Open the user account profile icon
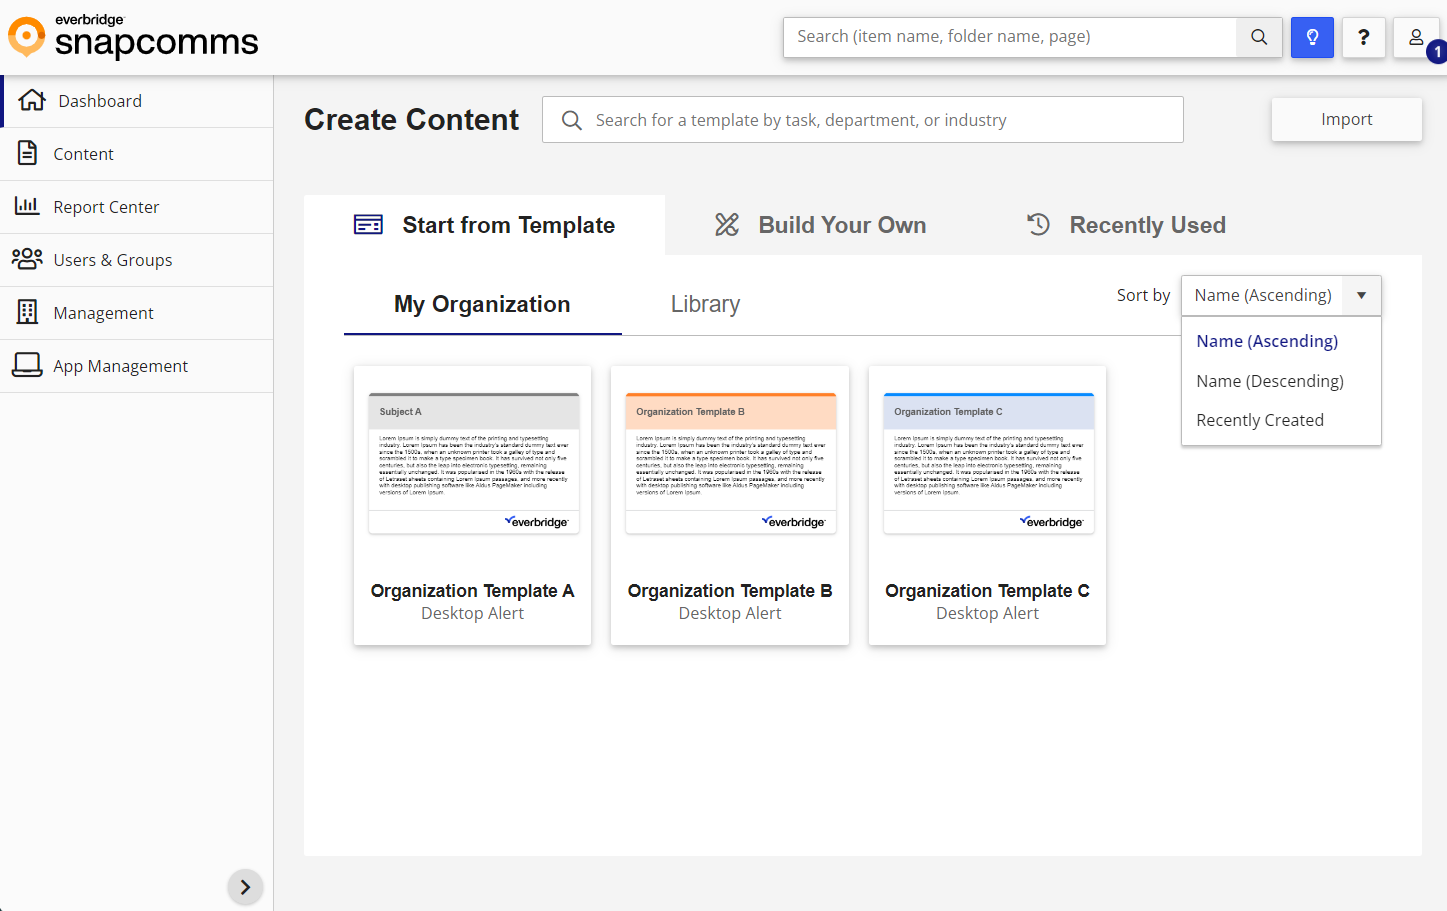This screenshot has width=1447, height=911. pos(1416,37)
